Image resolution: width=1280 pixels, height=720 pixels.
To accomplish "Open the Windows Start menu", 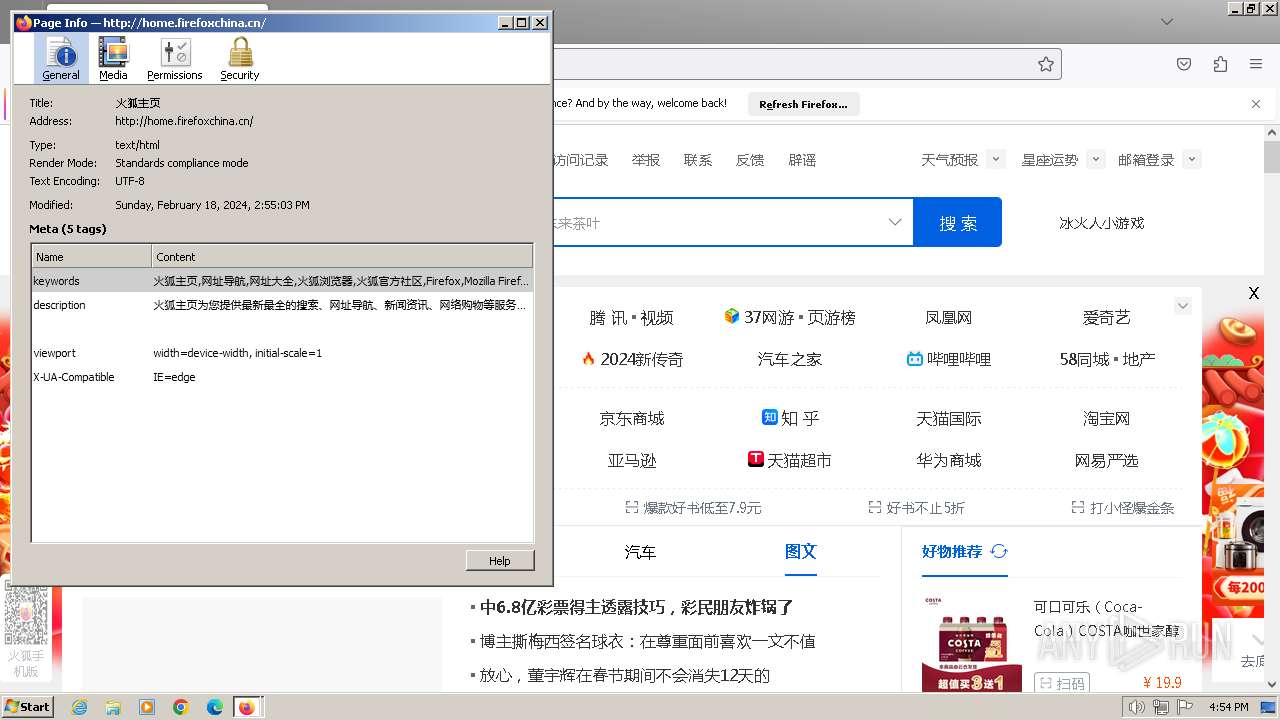I will point(28,706).
